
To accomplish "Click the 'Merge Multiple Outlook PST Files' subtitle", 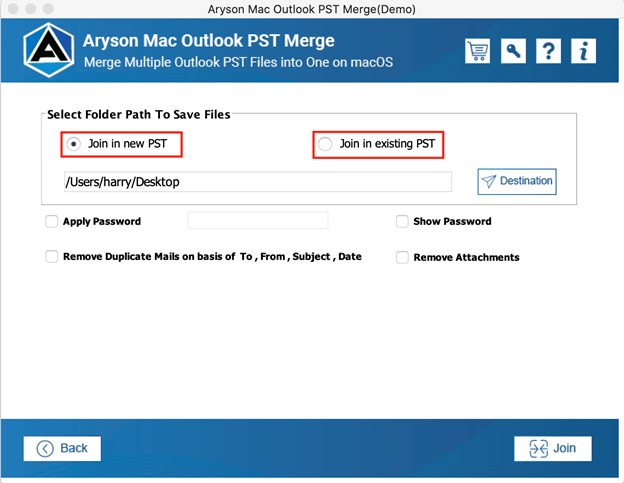I will point(238,62).
